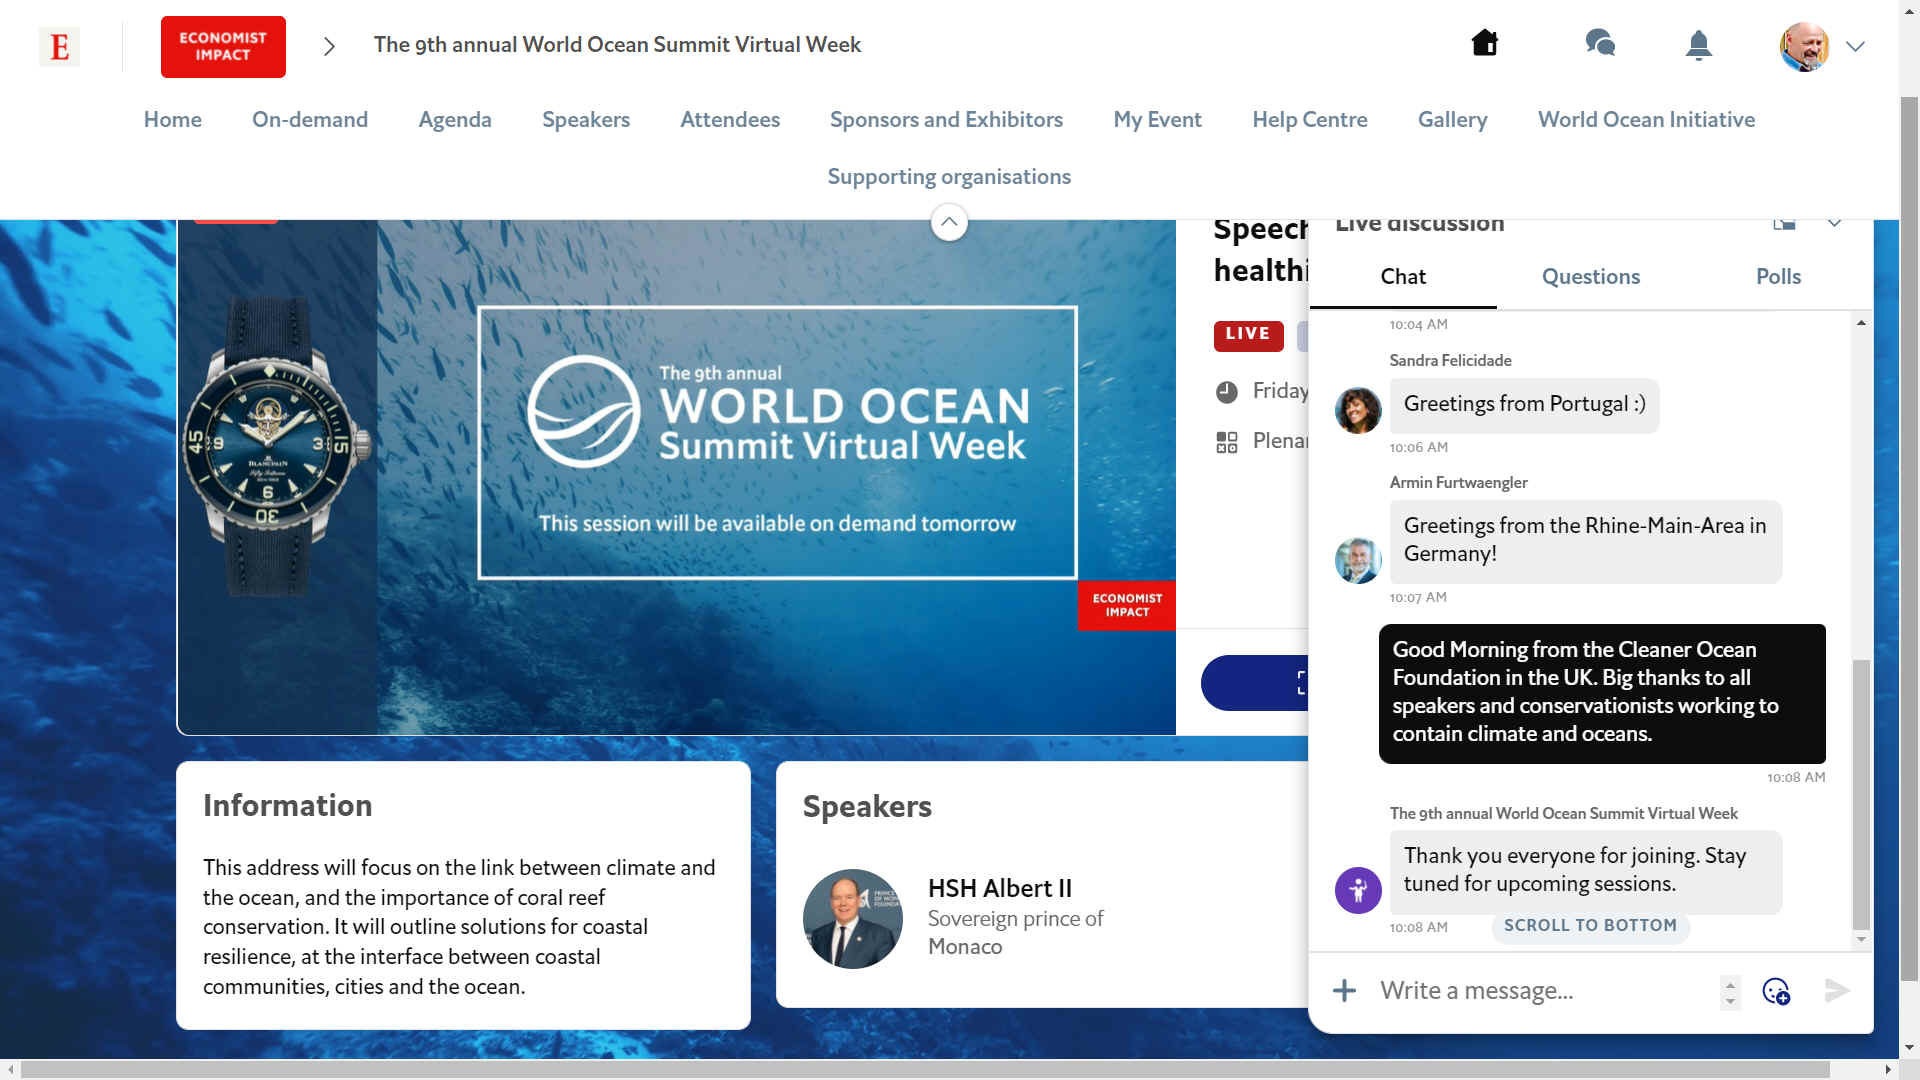Click the grid icon beside Plenary
The width and height of the screenshot is (1920, 1080).
pos(1227,442)
